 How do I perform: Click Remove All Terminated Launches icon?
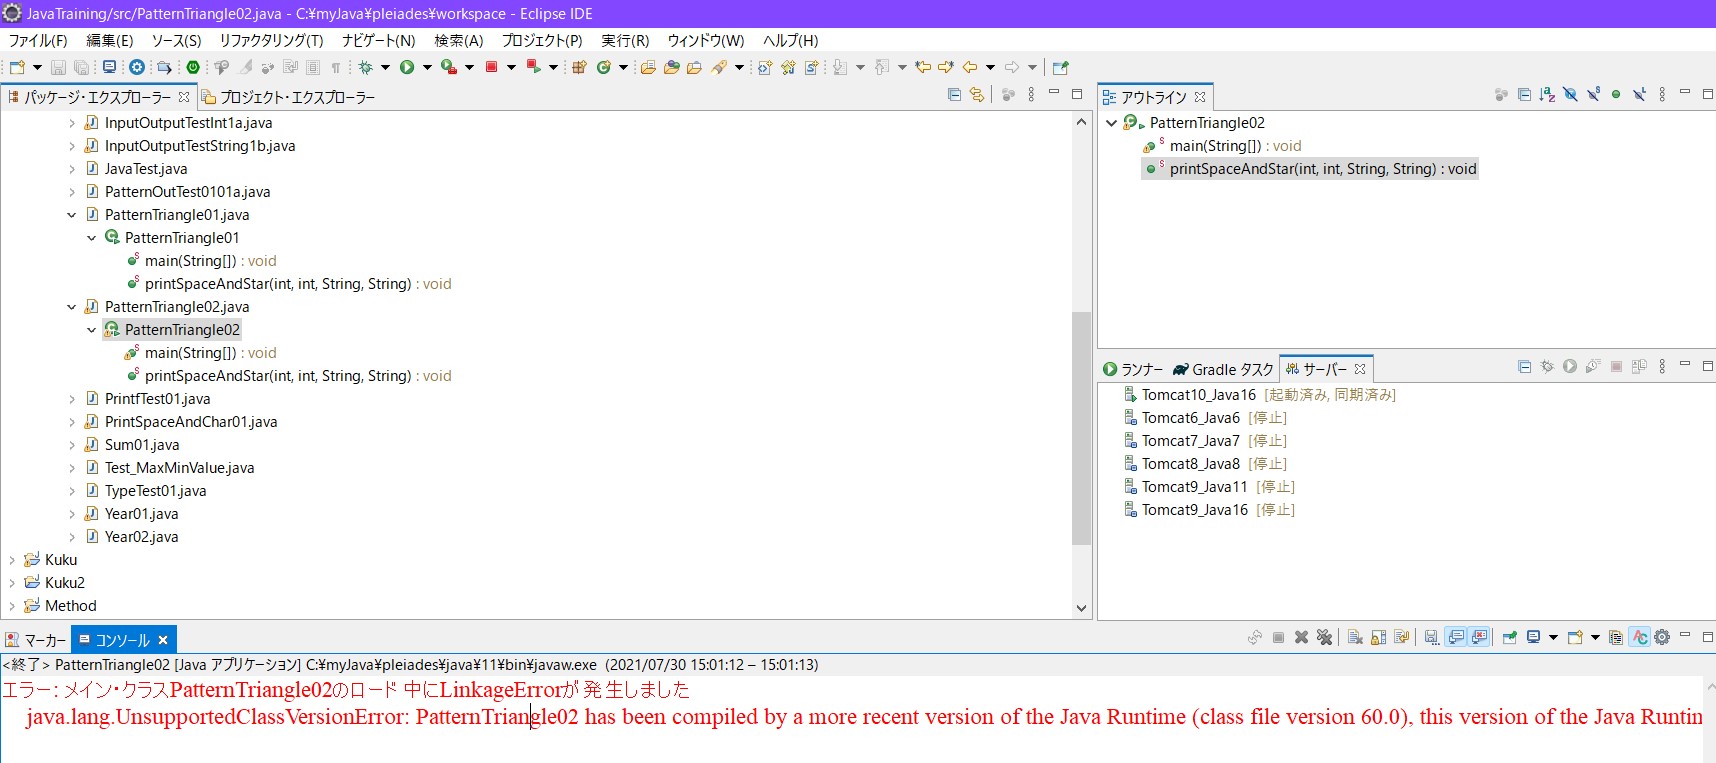click(x=1324, y=637)
